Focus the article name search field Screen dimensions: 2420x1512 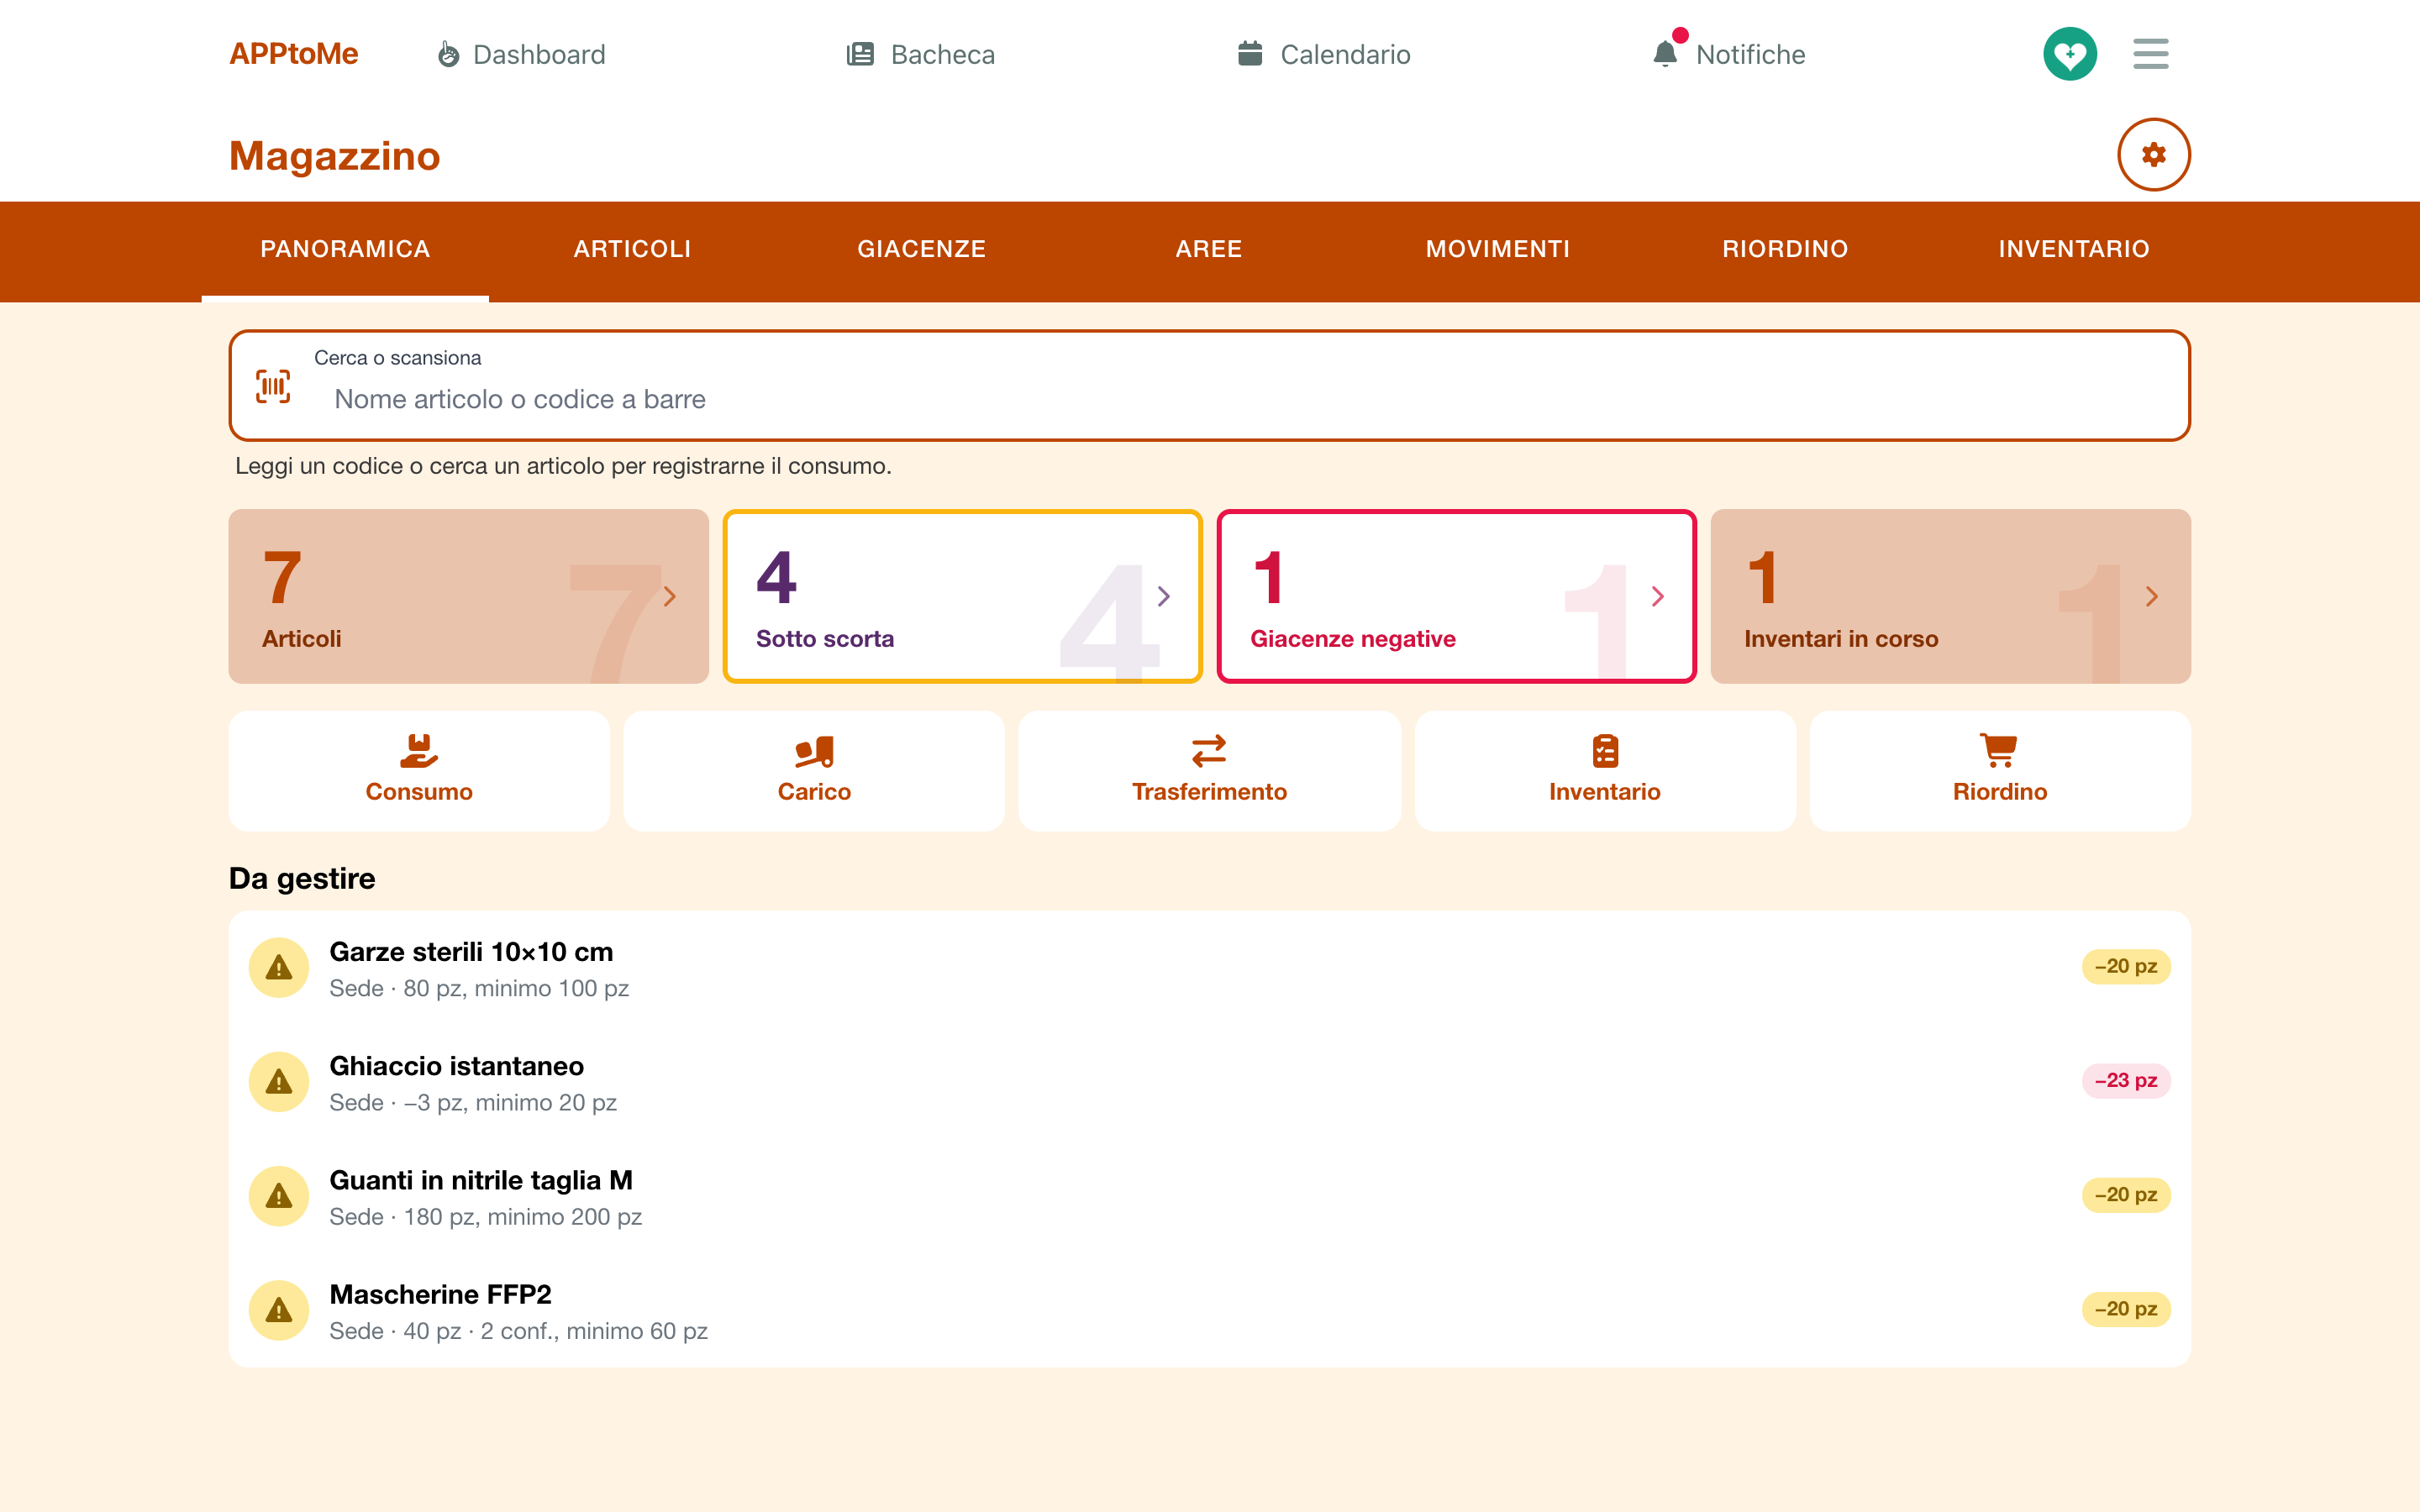pos(1210,385)
